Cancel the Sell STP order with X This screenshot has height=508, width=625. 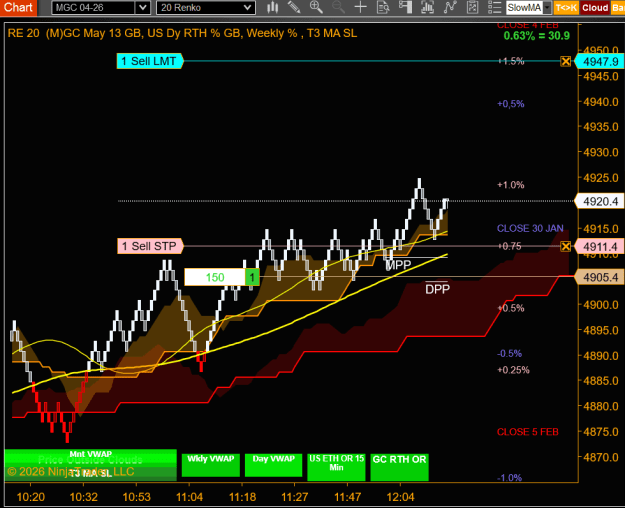click(566, 246)
